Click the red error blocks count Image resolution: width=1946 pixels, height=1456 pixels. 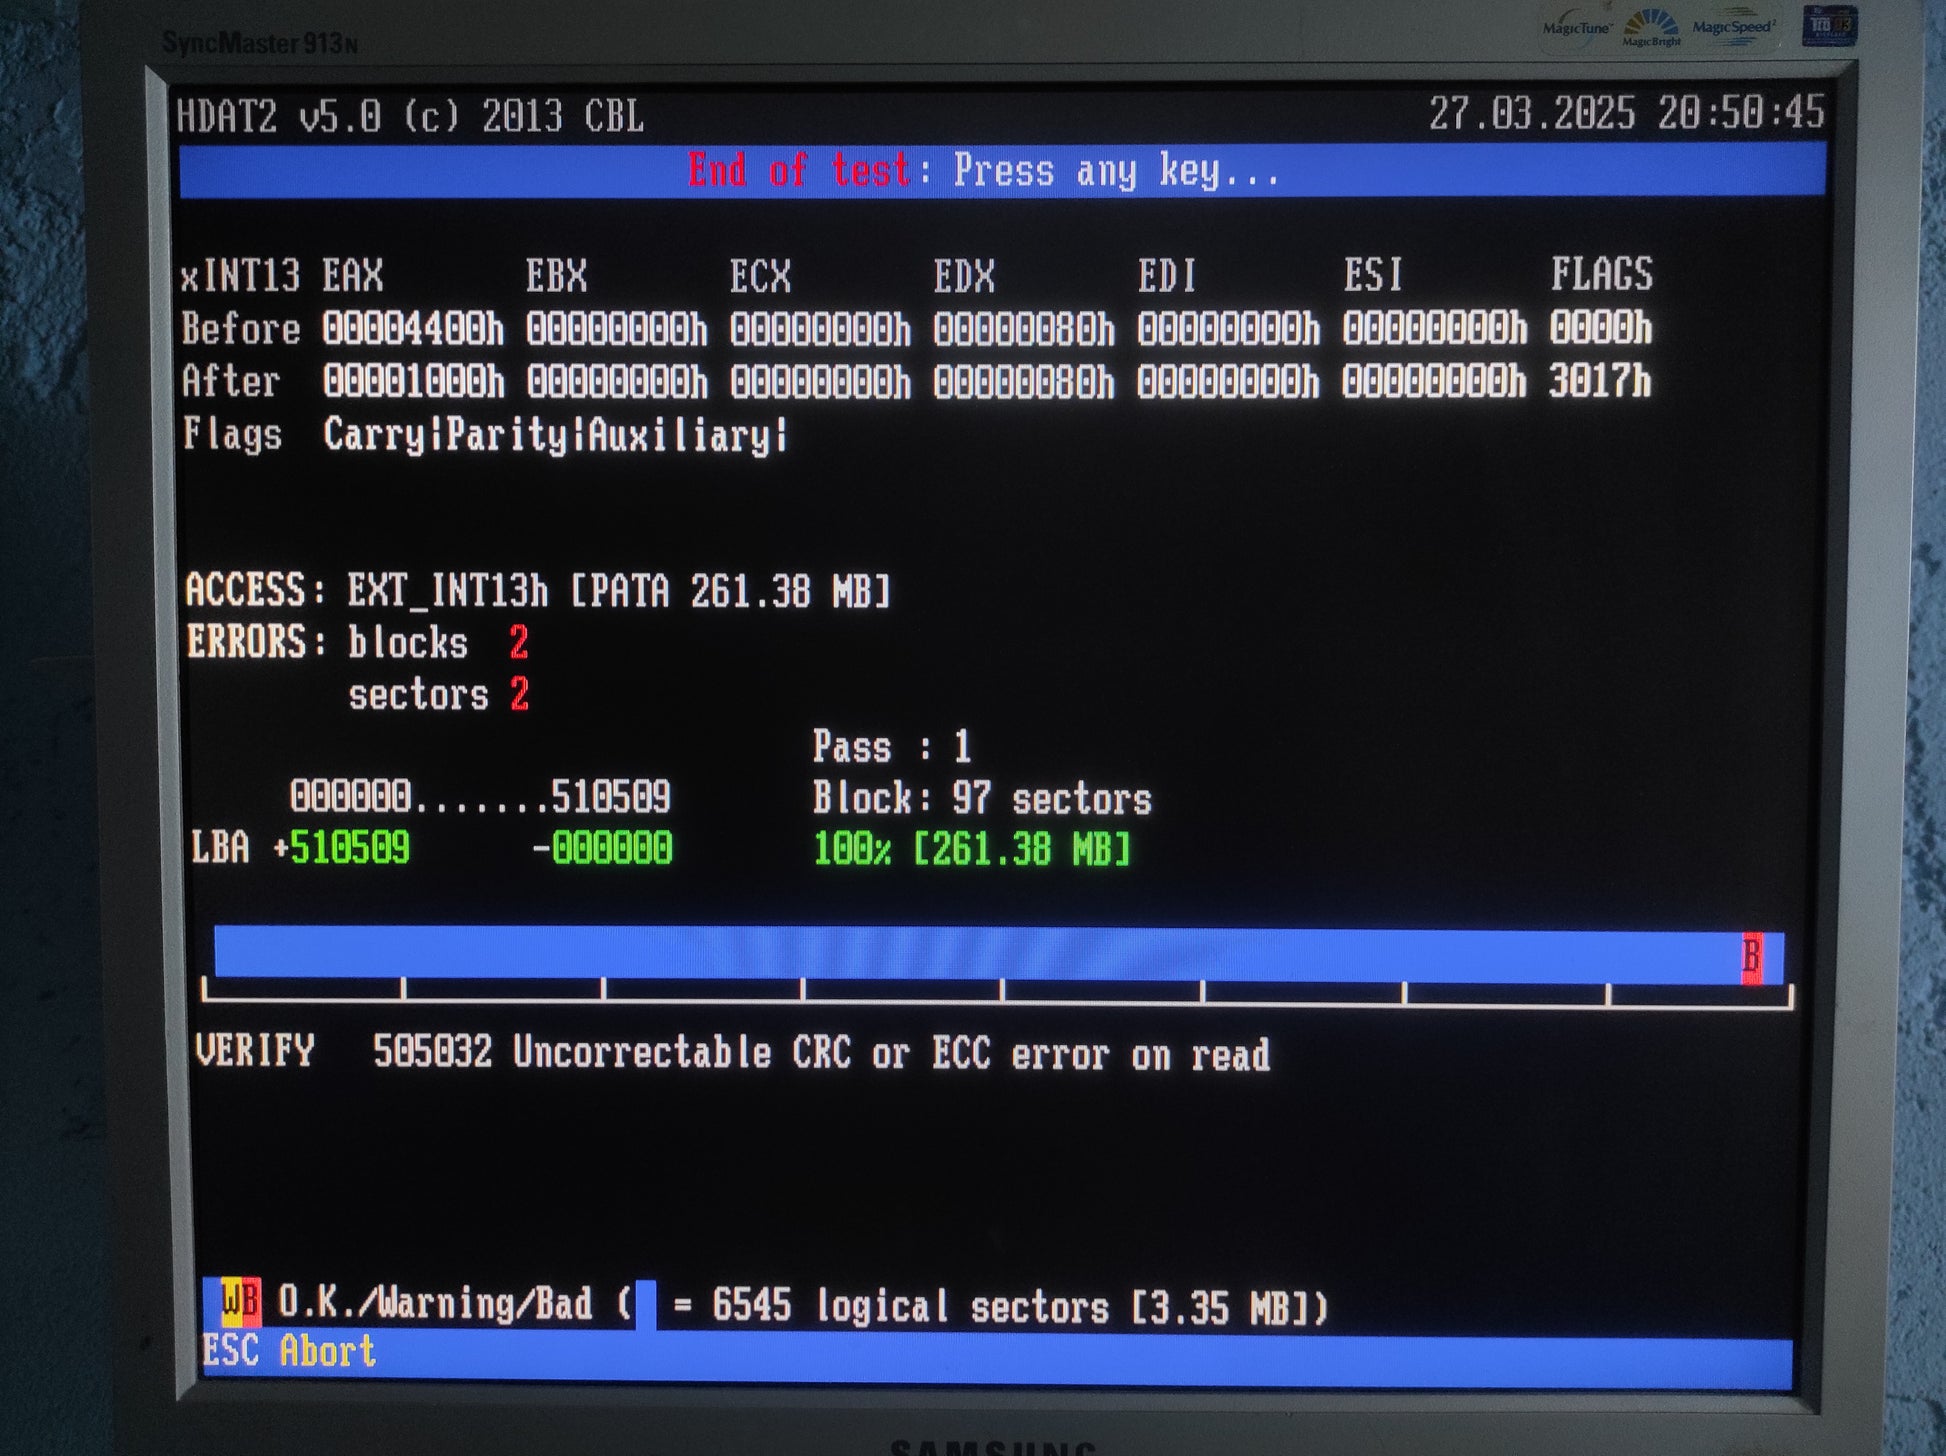[518, 642]
